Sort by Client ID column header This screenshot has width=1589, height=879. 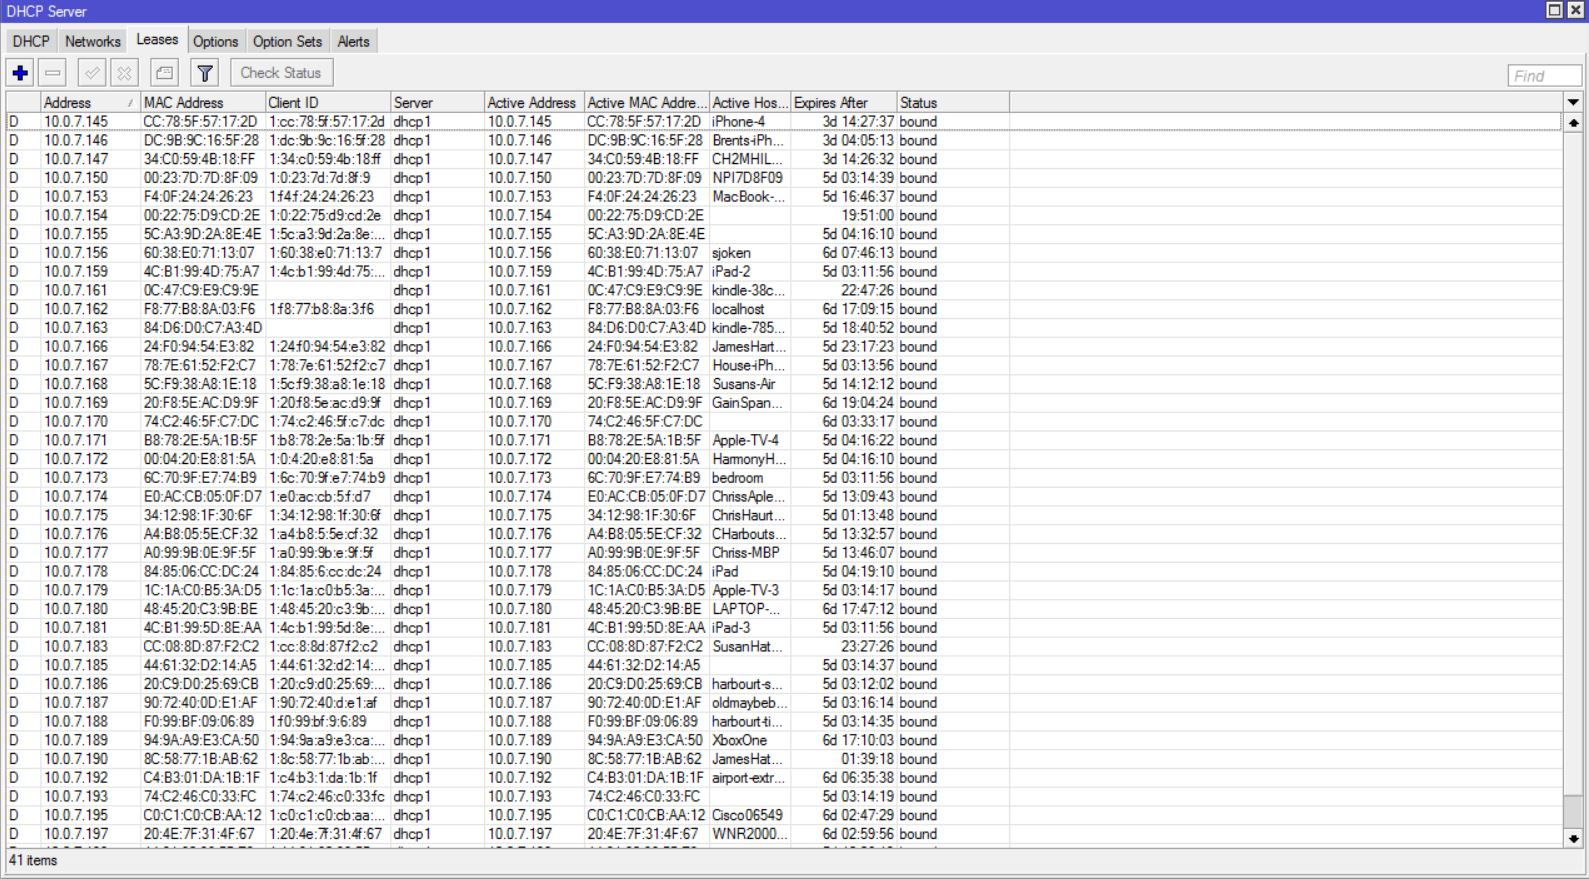click(x=327, y=103)
